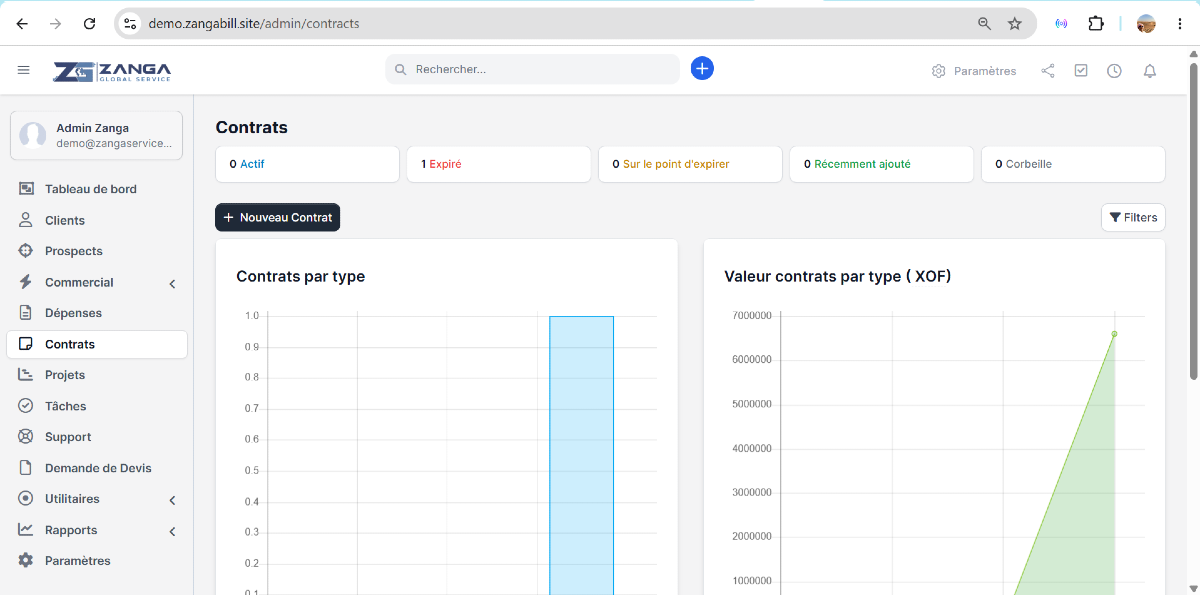Filter by Actif contracts
This screenshot has height=595, width=1200.
307,164
